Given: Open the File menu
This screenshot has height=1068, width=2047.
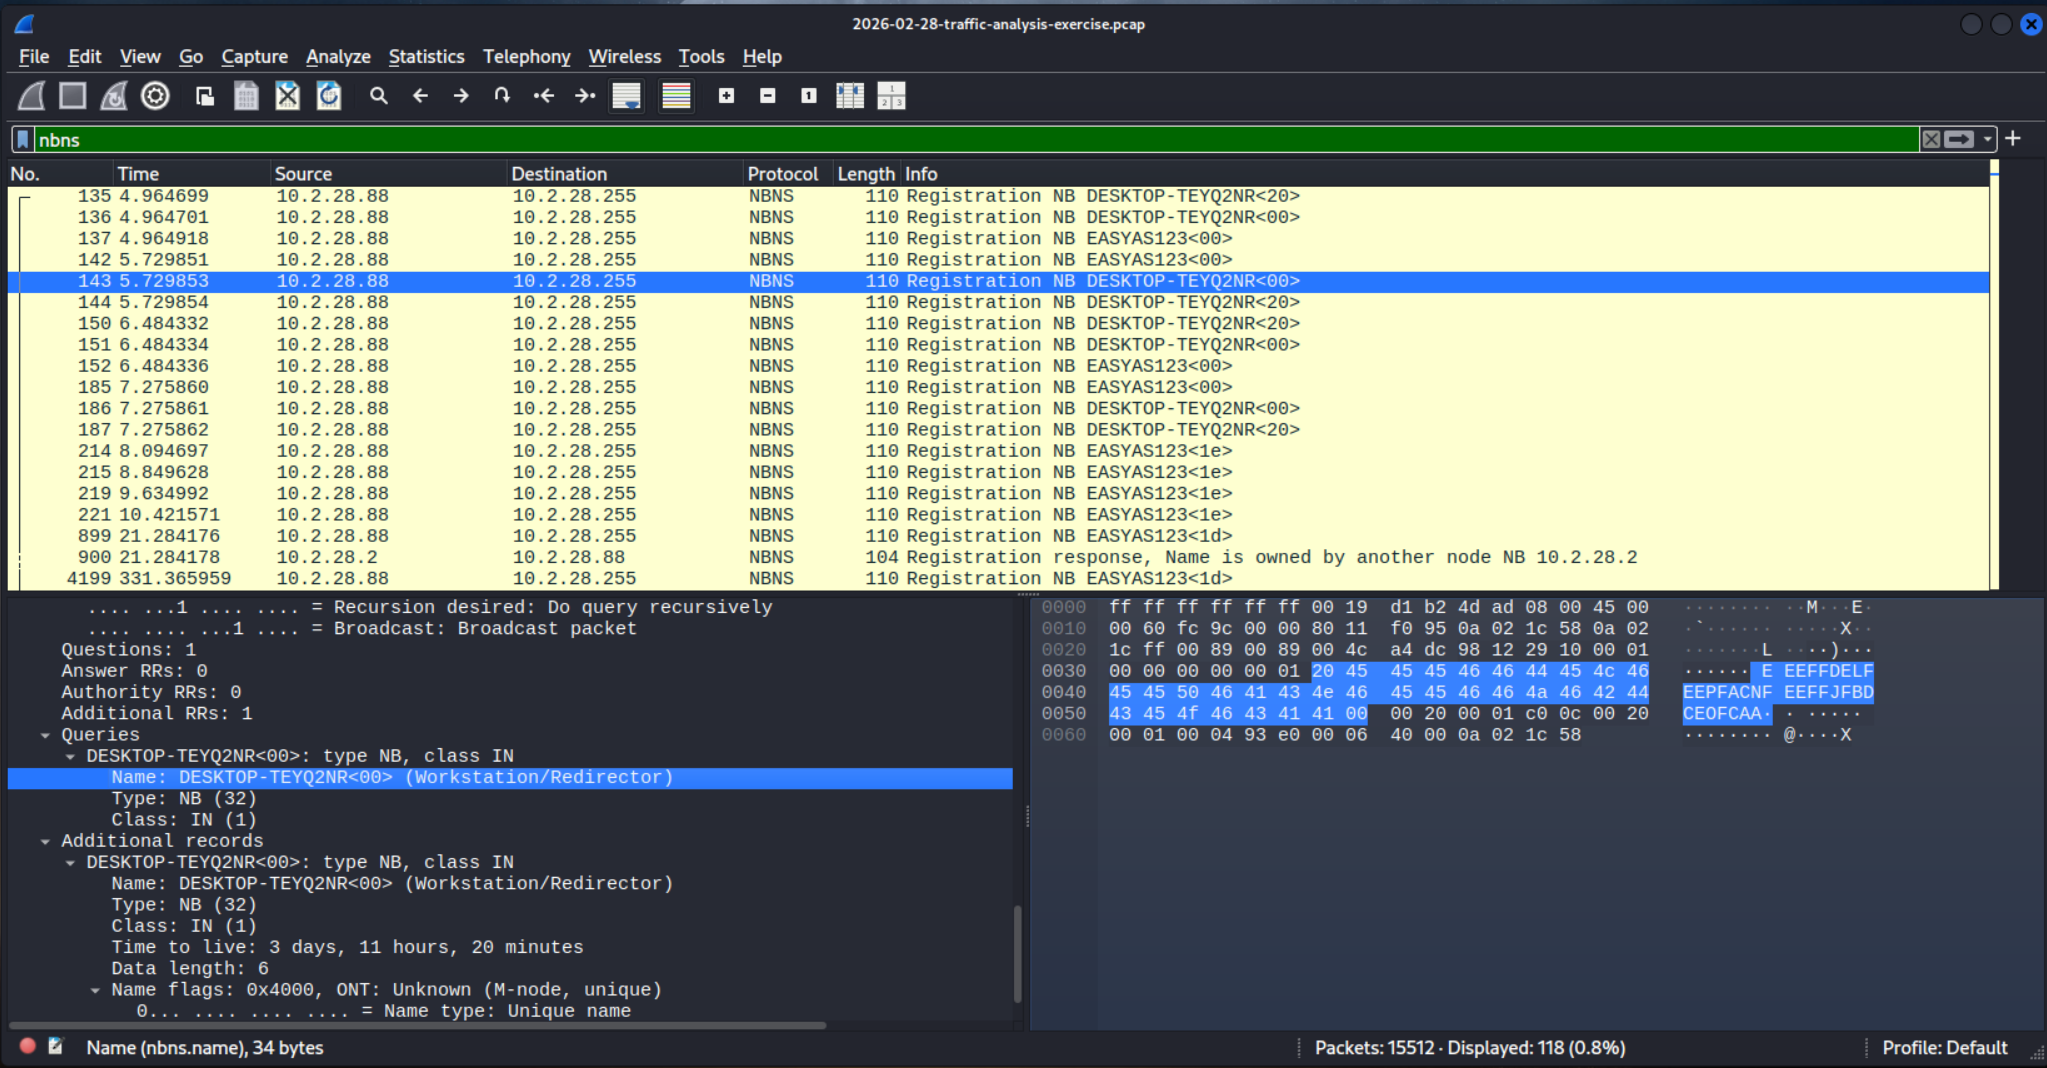Looking at the screenshot, I should click(x=34, y=57).
